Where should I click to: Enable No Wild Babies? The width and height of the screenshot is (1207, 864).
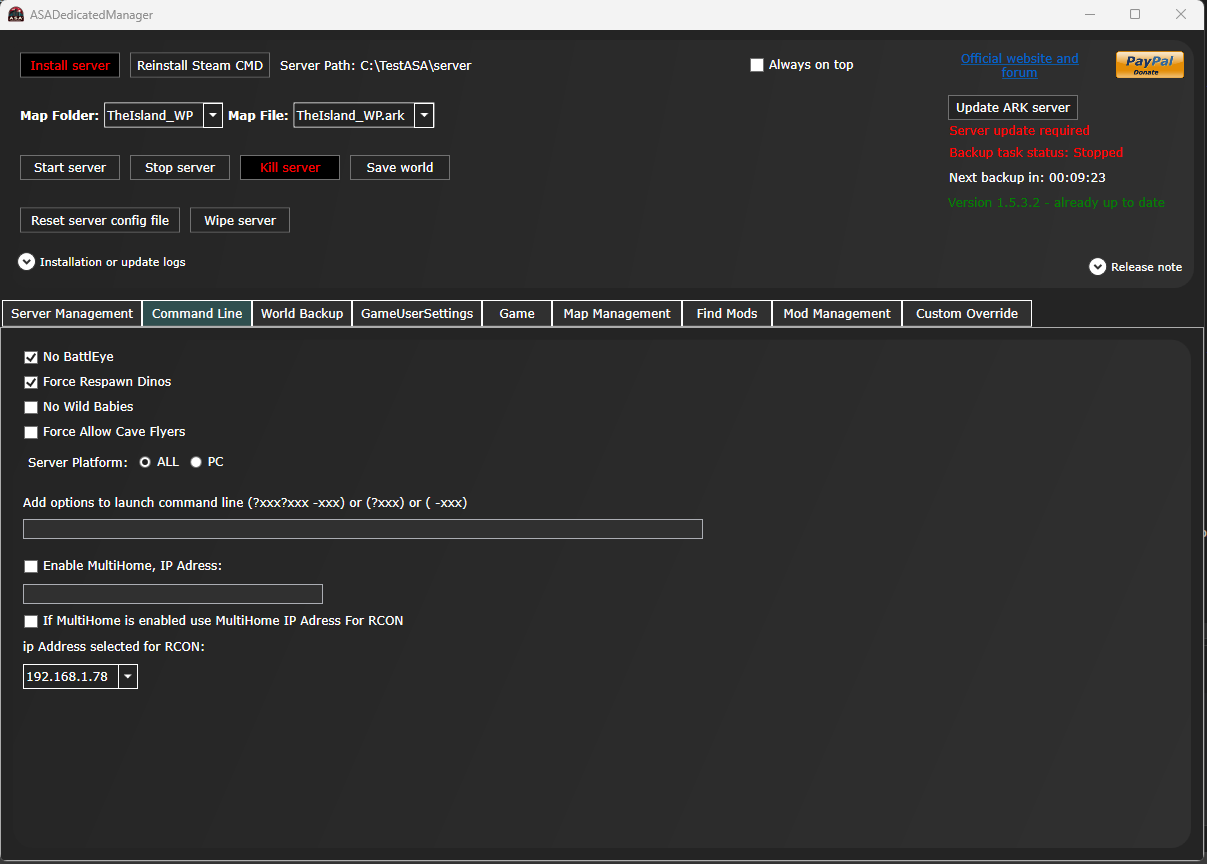click(x=31, y=406)
